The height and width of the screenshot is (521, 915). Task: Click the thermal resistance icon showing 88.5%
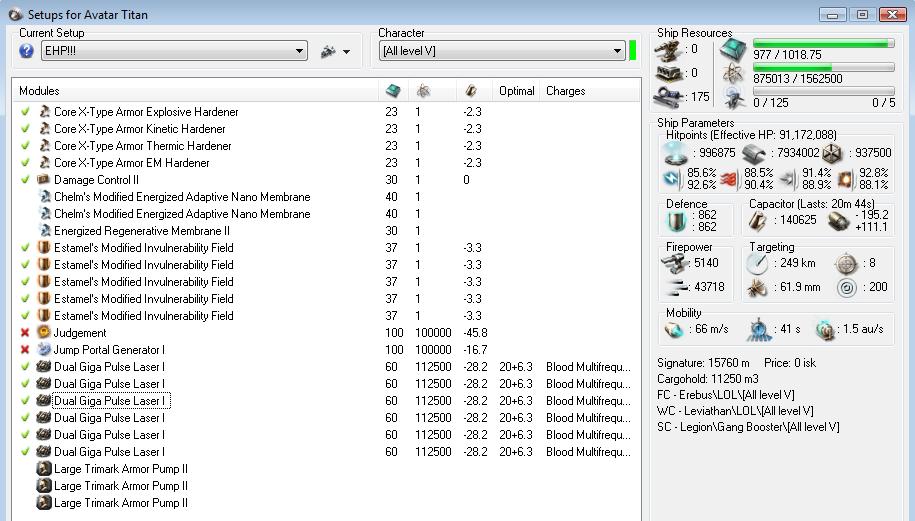pyautogui.click(x=728, y=179)
